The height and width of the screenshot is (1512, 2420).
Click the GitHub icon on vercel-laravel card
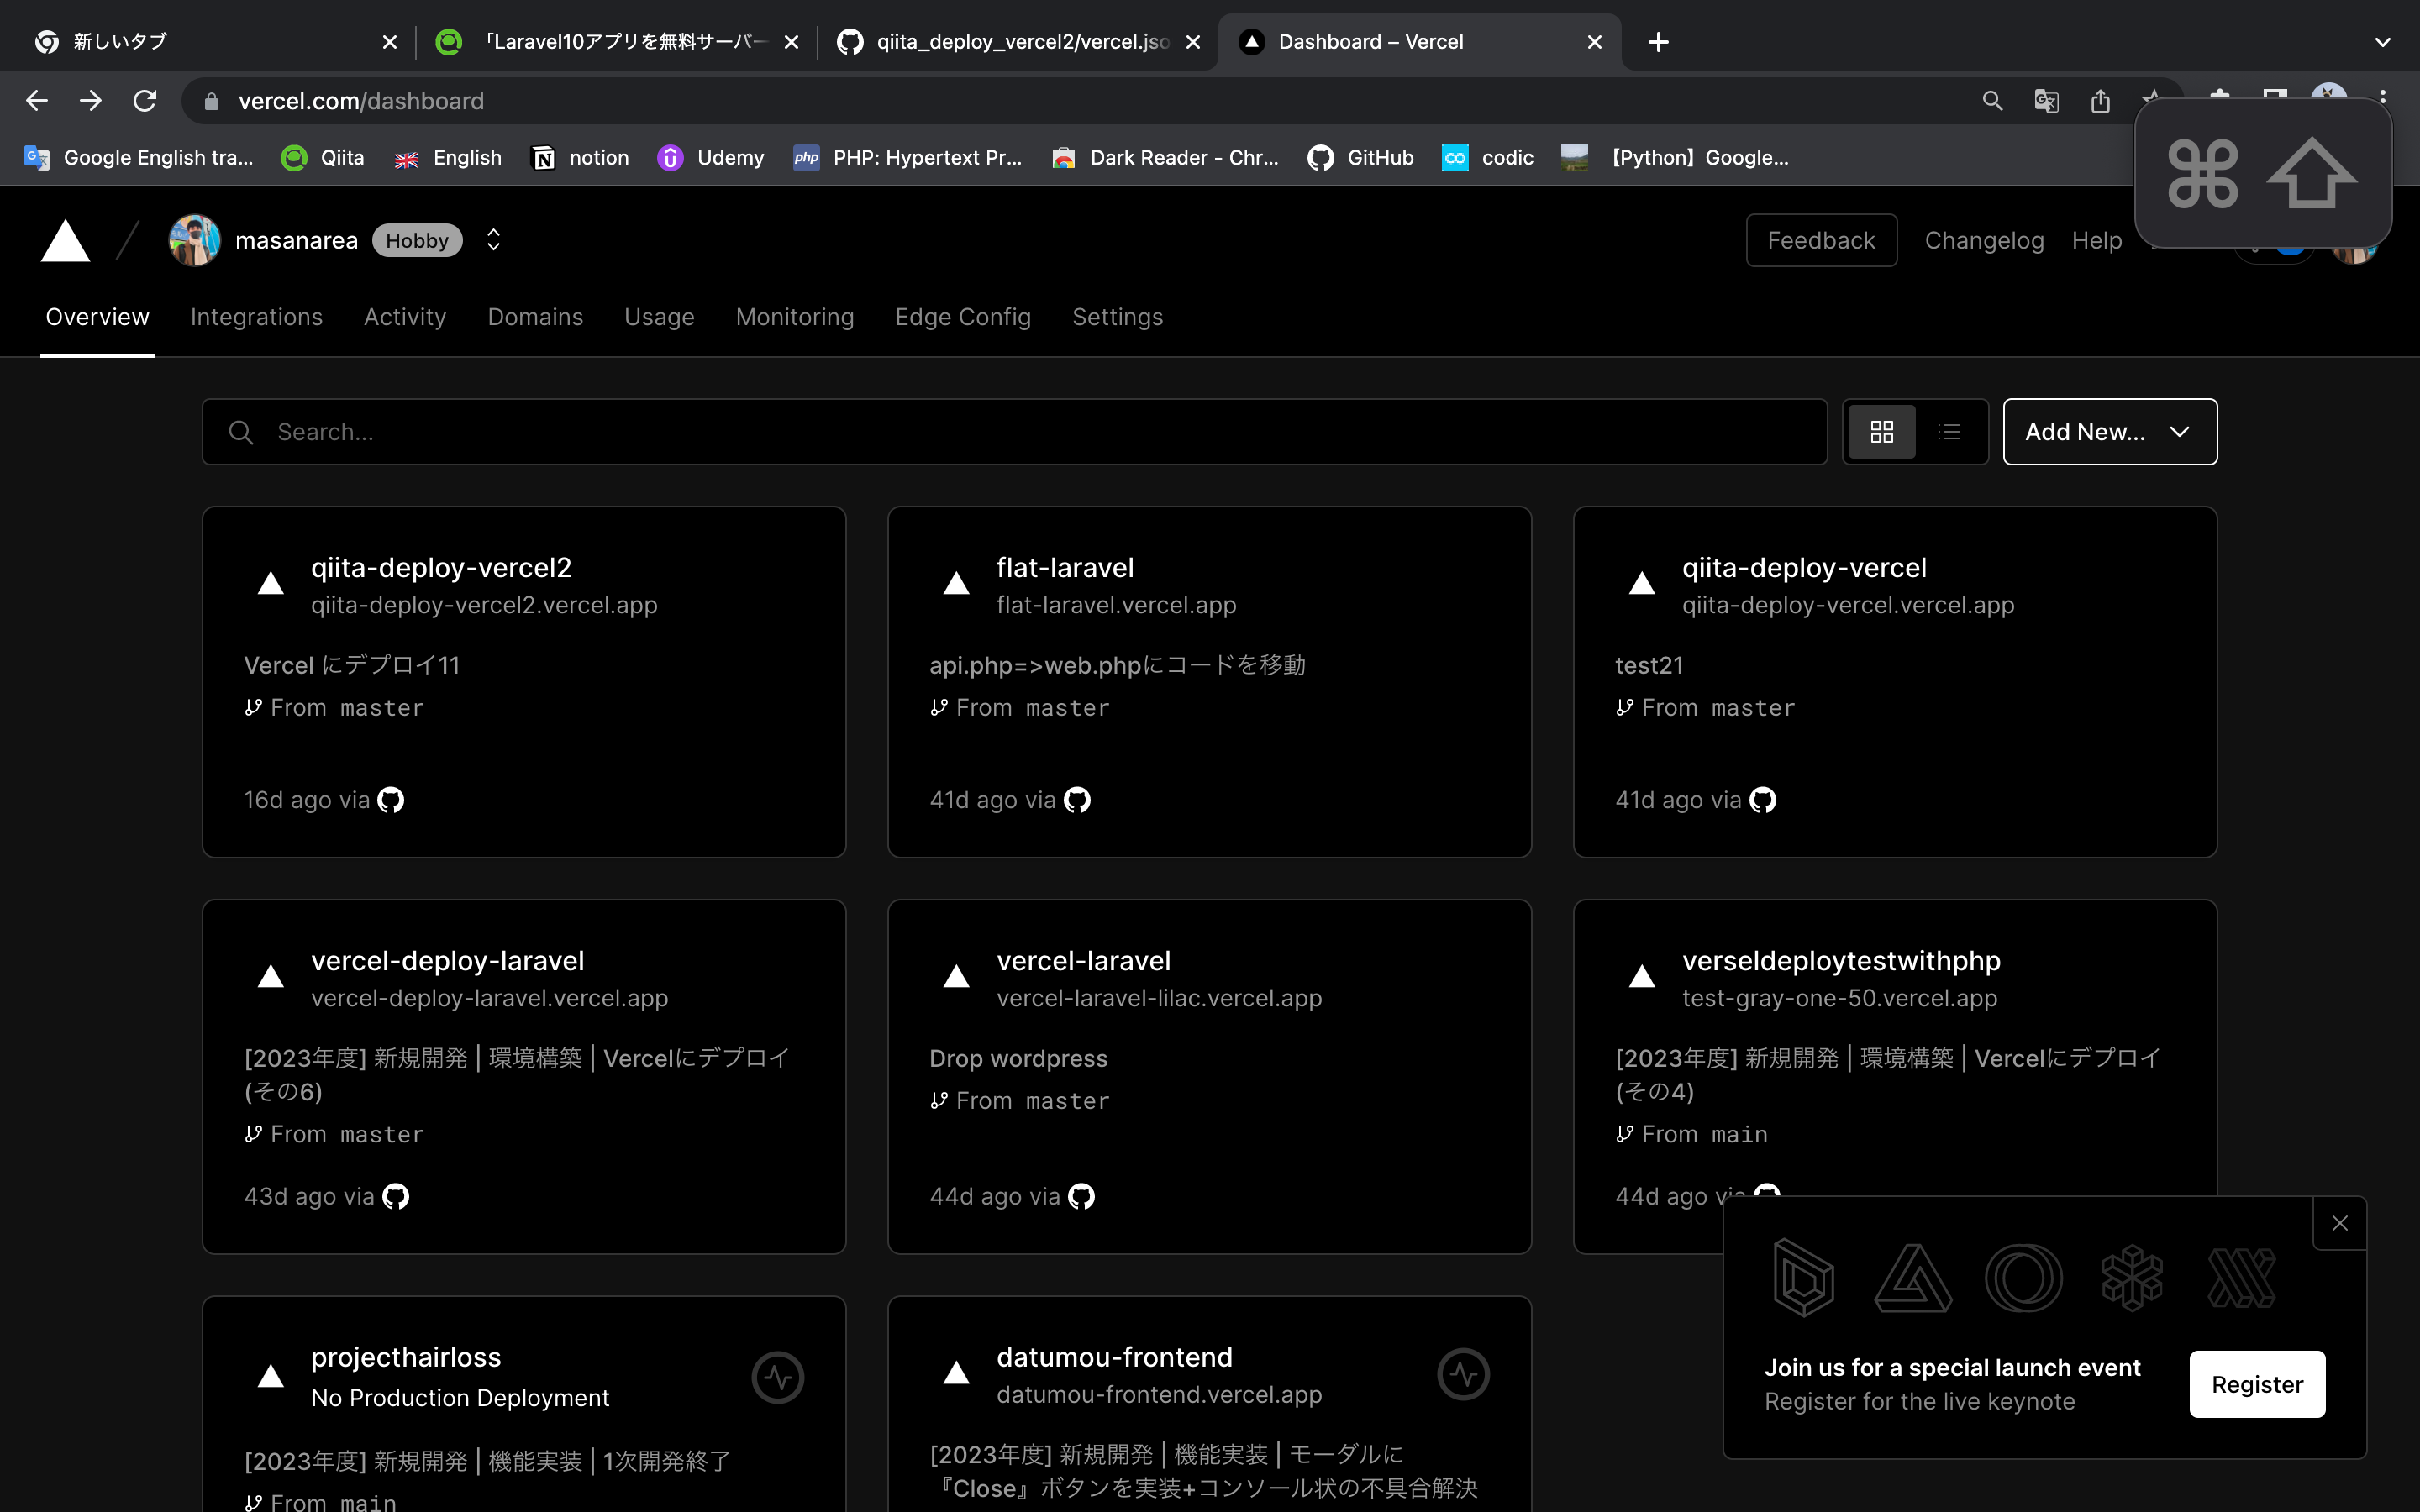pyautogui.click(x=1081, y=1196)
